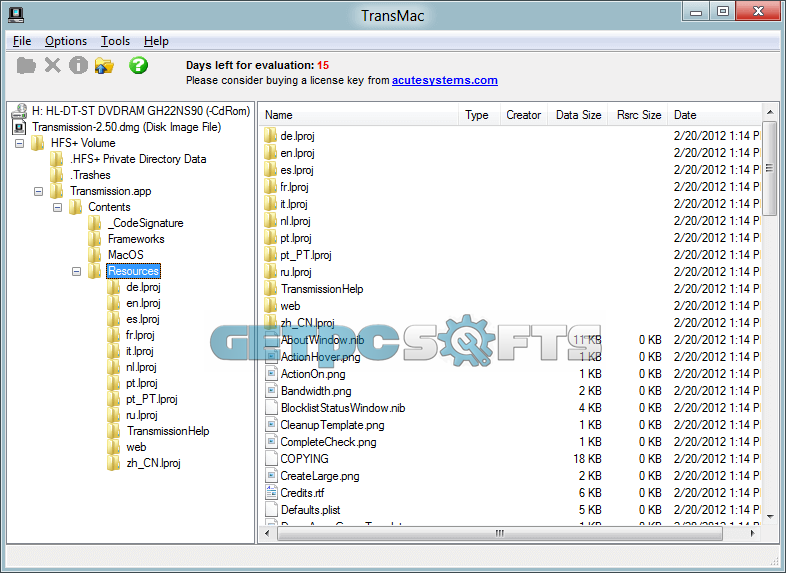Sort by the Creator column header

(x=523, y=115)
